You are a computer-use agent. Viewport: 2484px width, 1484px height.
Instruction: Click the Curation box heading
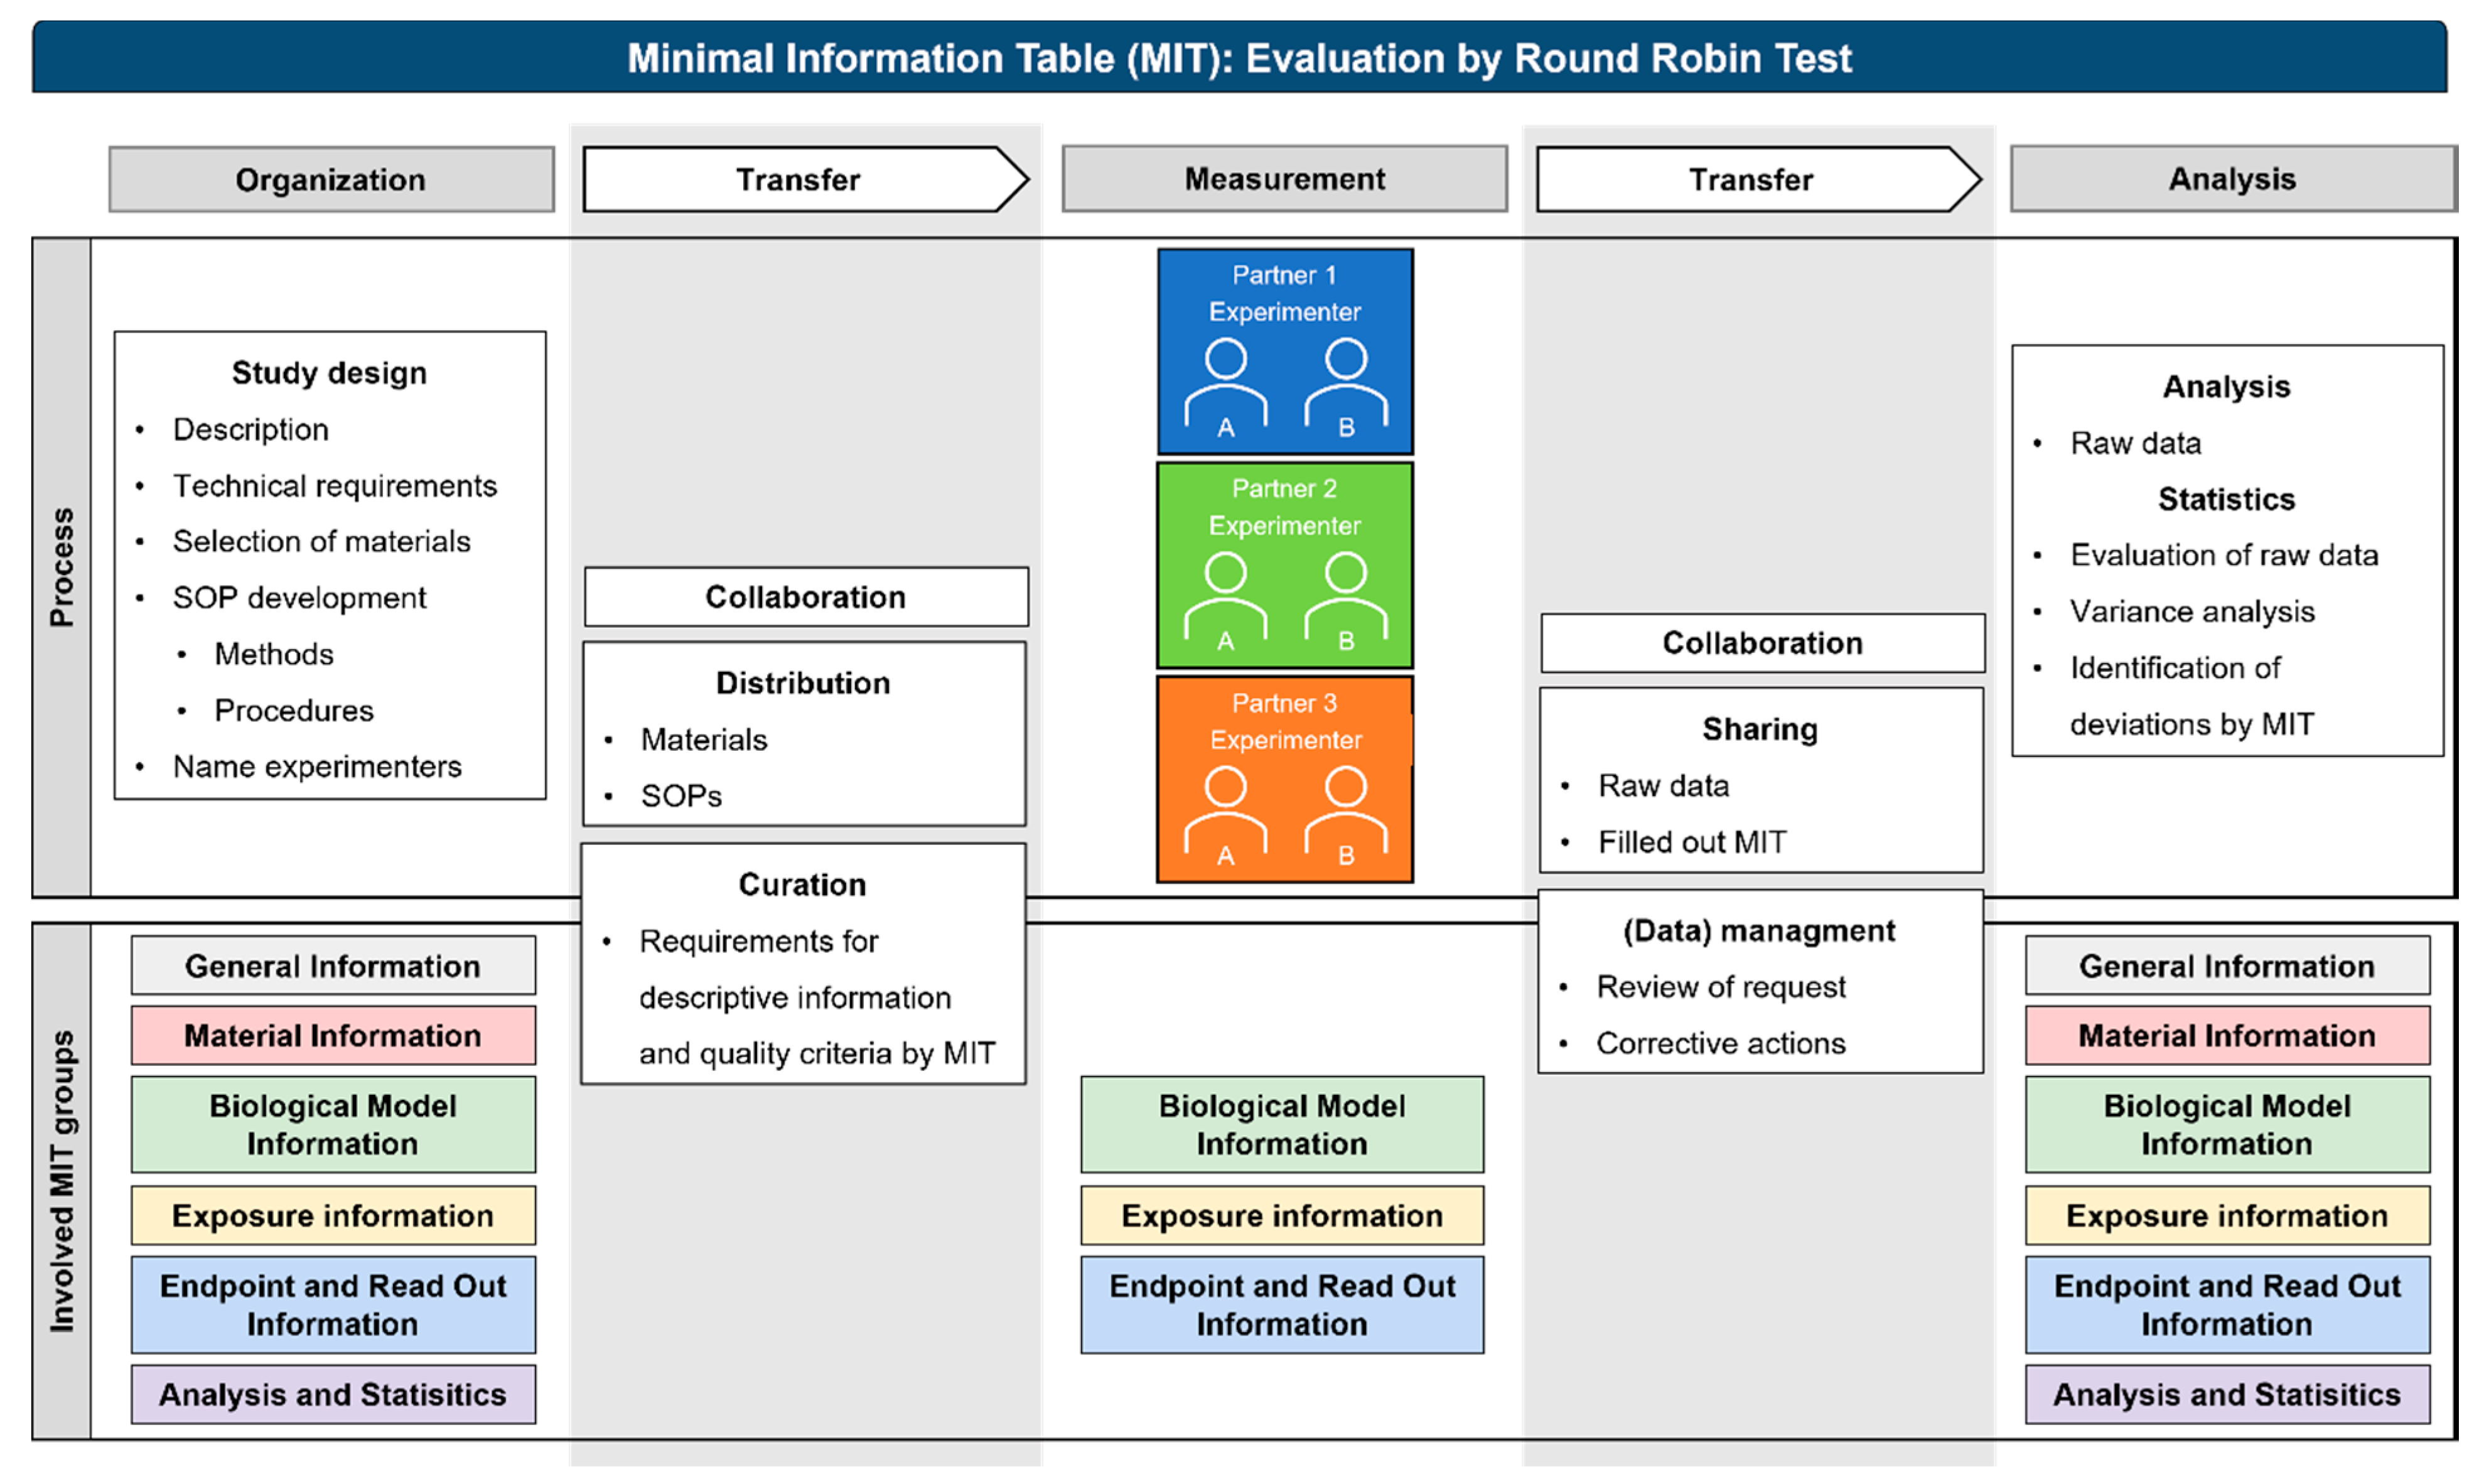click(802, 885)
